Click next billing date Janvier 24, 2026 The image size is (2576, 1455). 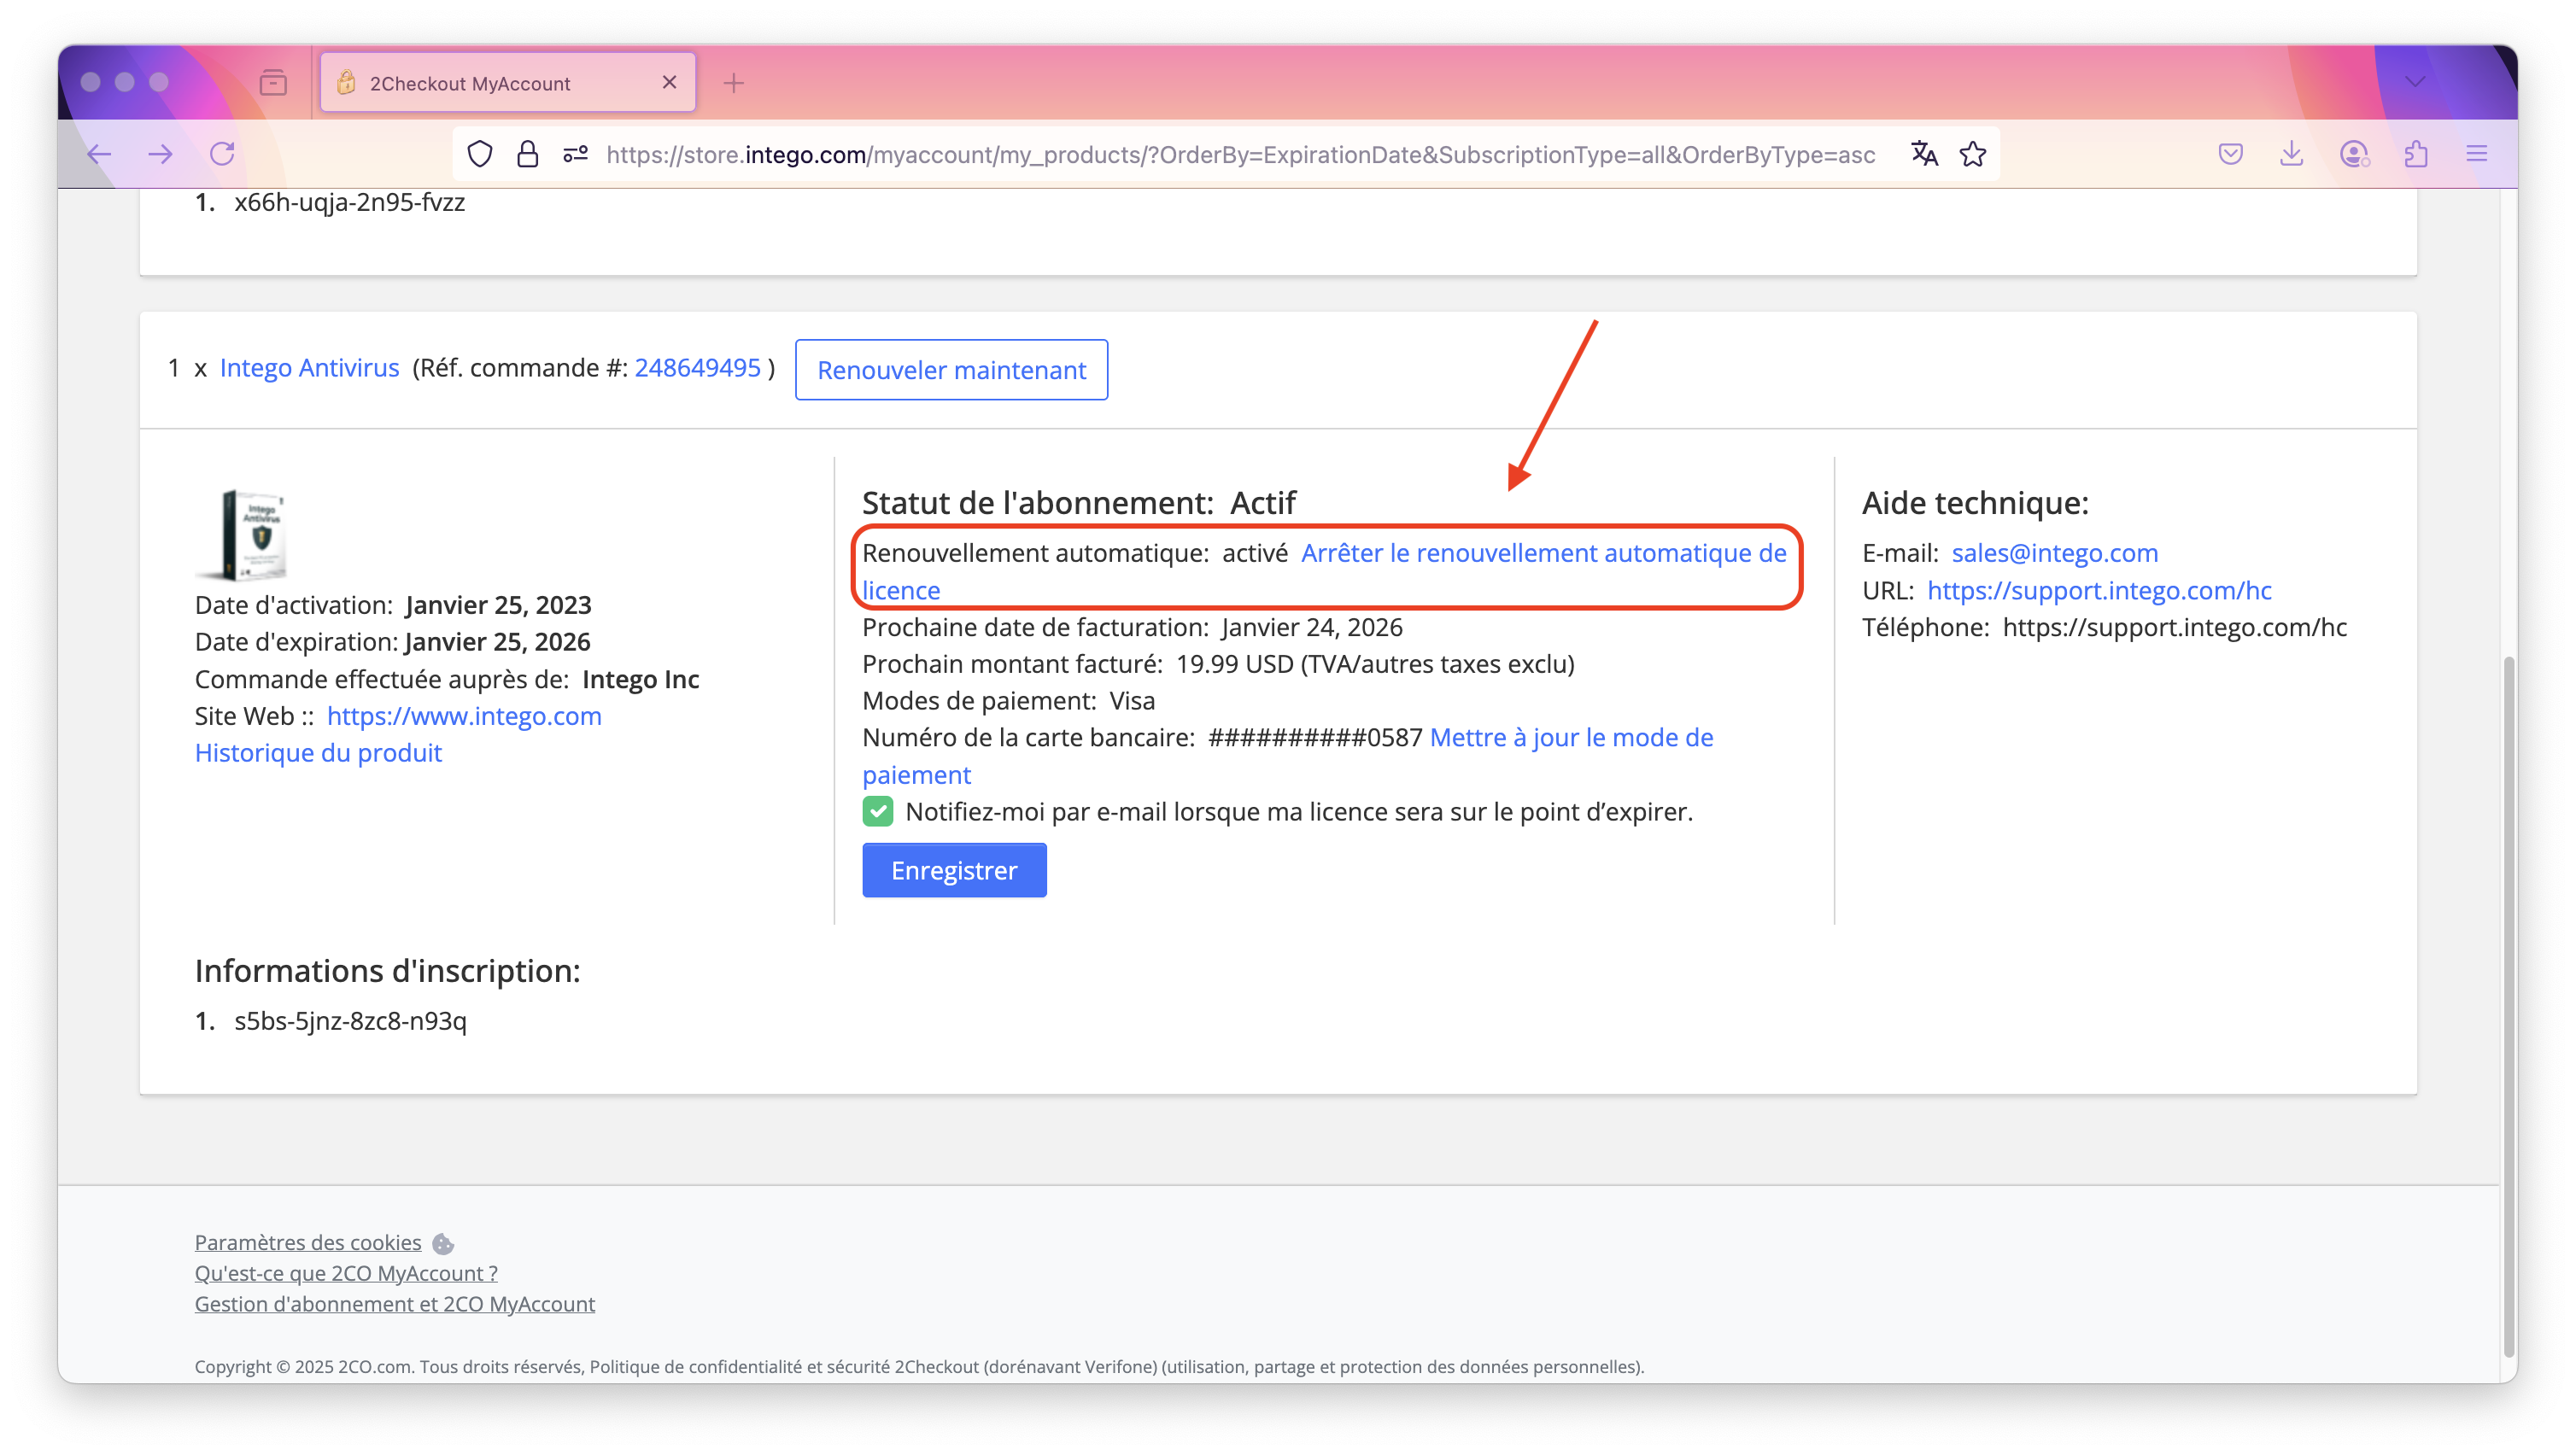tap(1312, 627)
